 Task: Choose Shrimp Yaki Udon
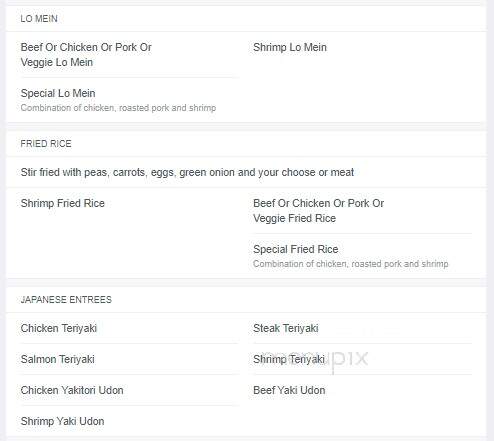pos(62,421)
